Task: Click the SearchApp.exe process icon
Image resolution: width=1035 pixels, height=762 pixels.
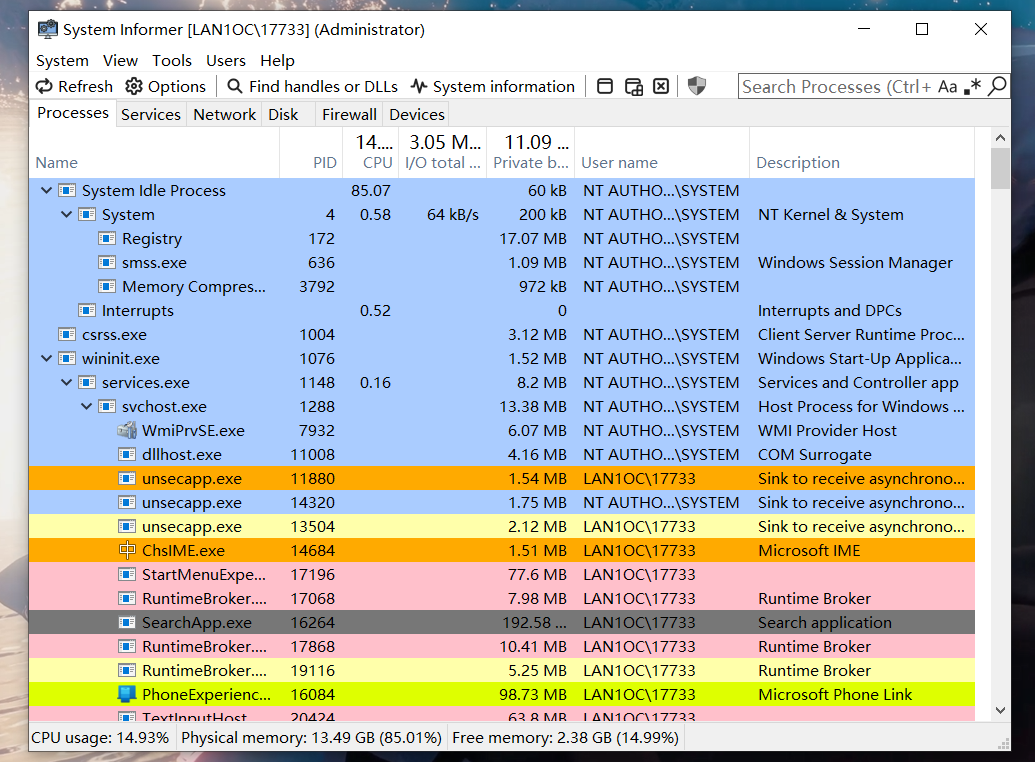Action: [x=127, y=623]
